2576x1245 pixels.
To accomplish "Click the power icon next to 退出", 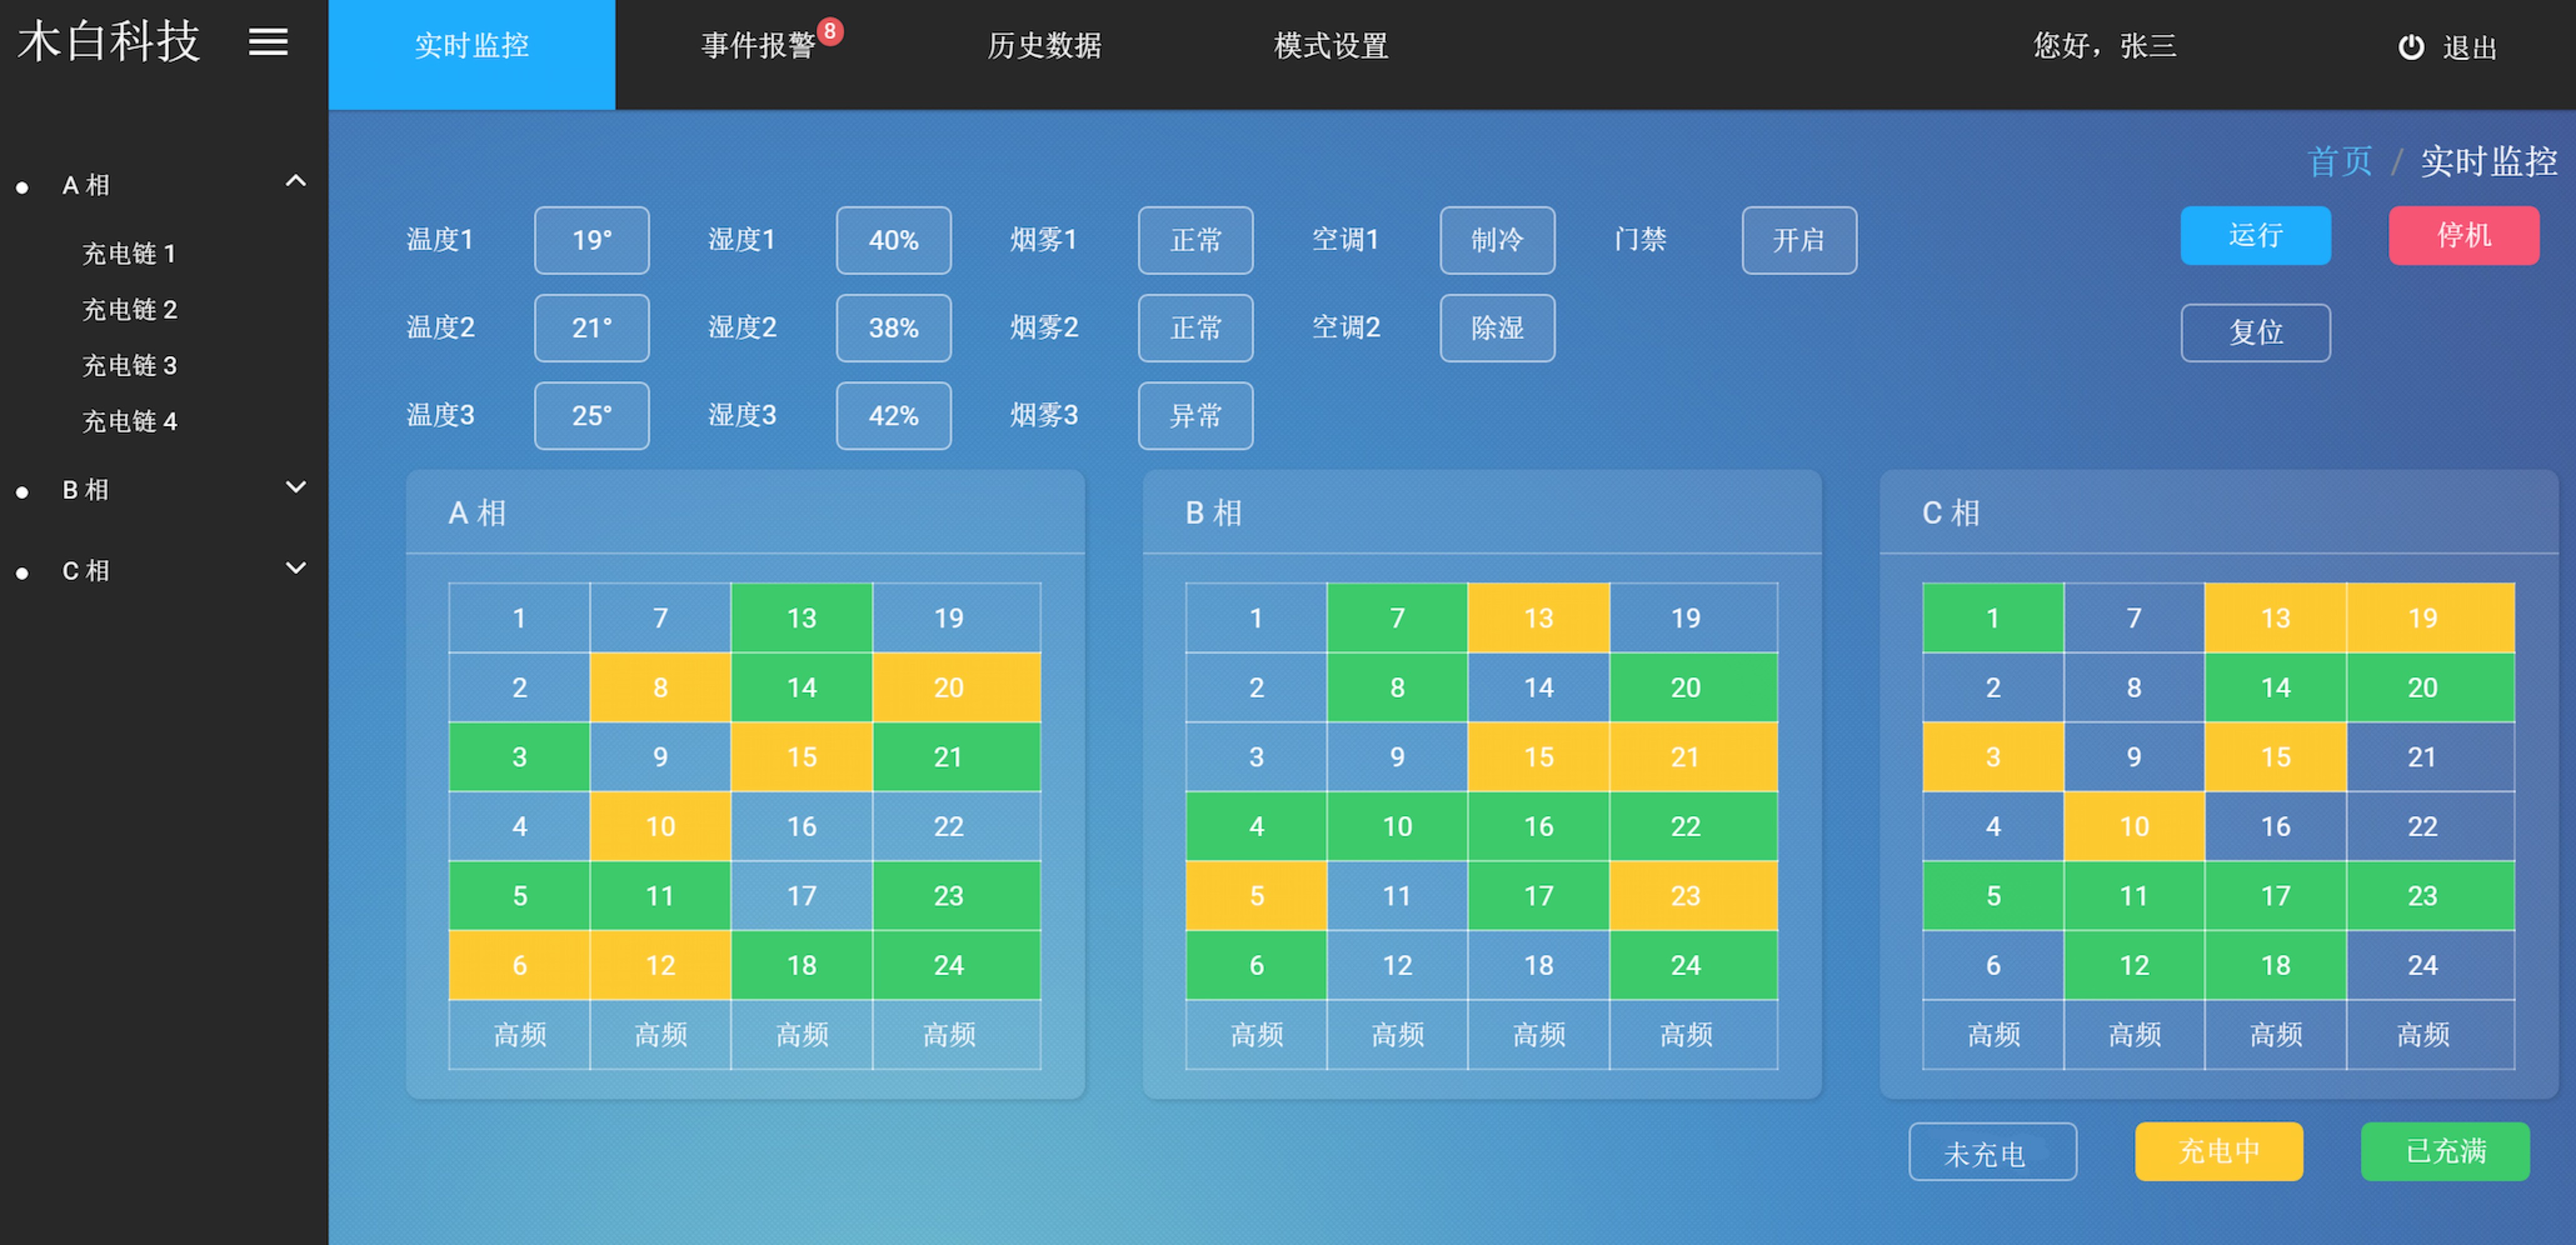I will 2411,47.
